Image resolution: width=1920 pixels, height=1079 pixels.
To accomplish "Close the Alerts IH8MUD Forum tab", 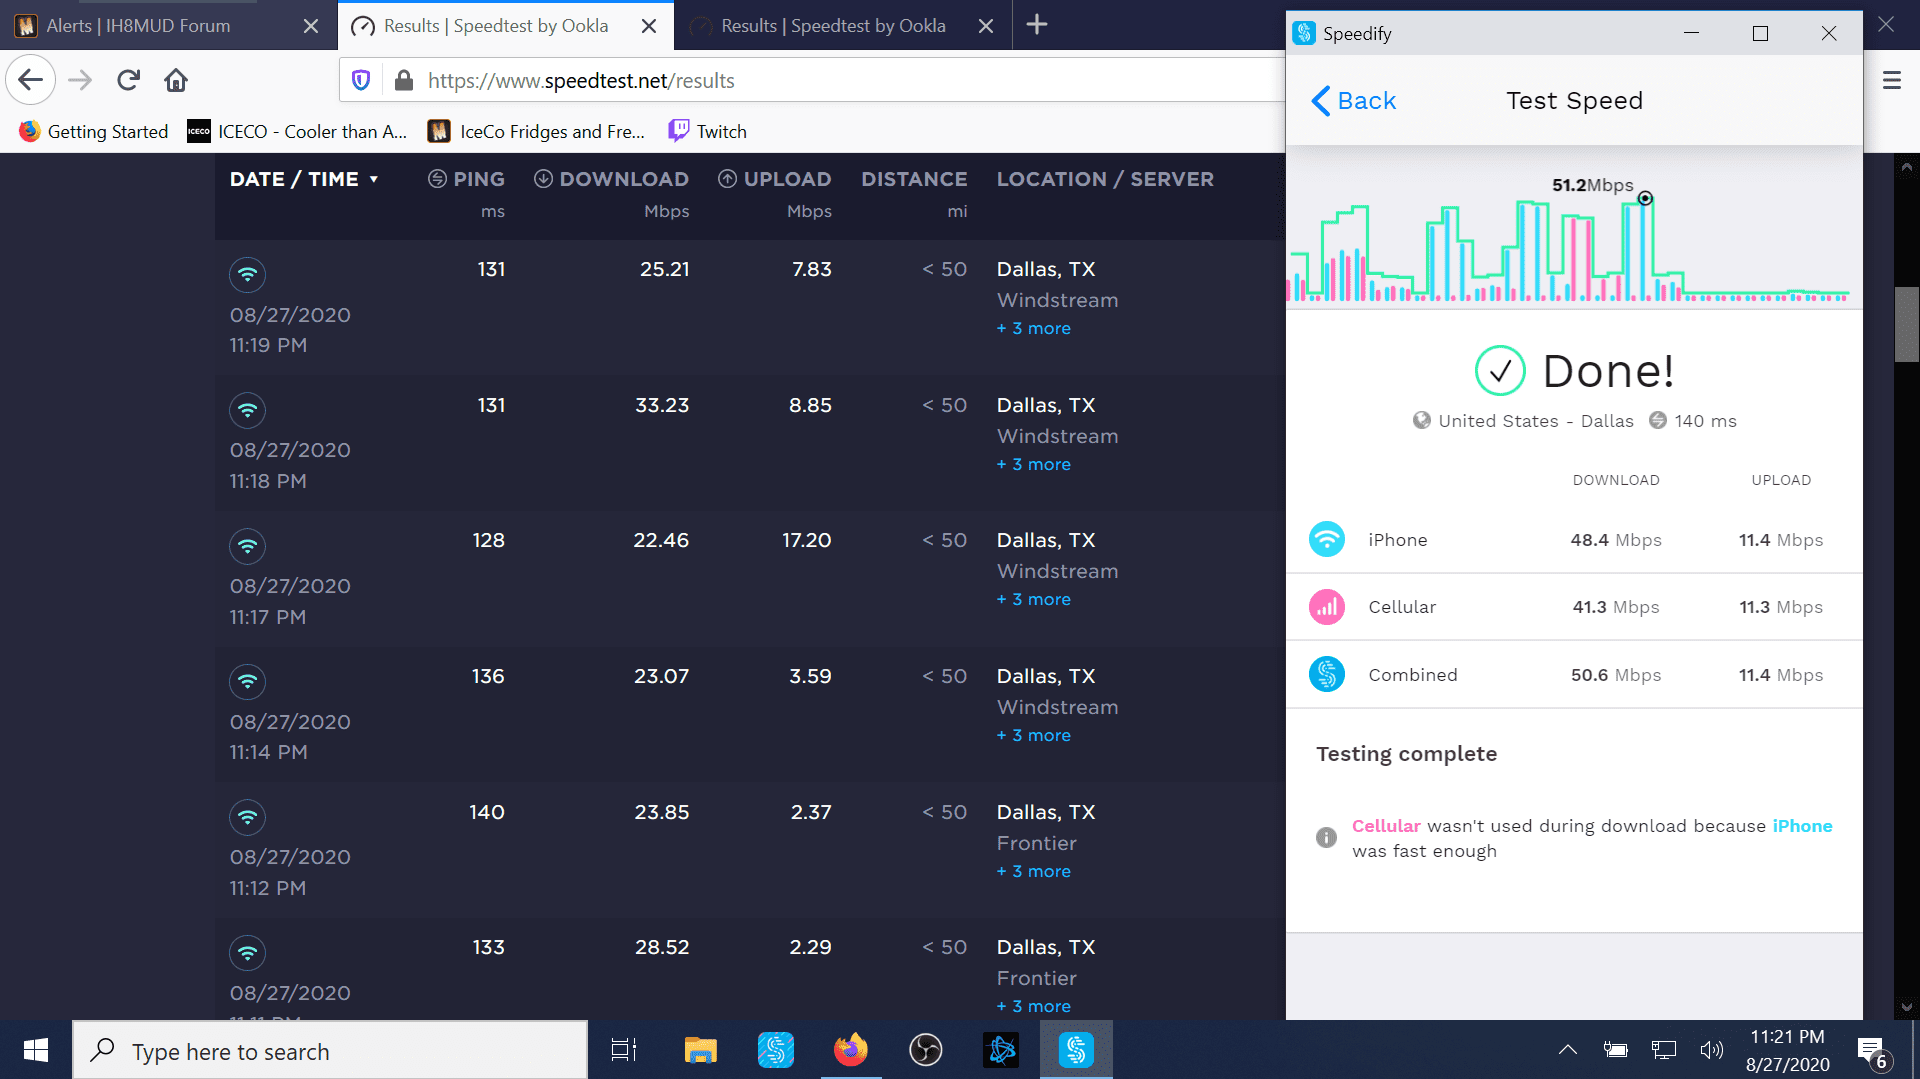I will pyautogui.click(x=311, y=26).
